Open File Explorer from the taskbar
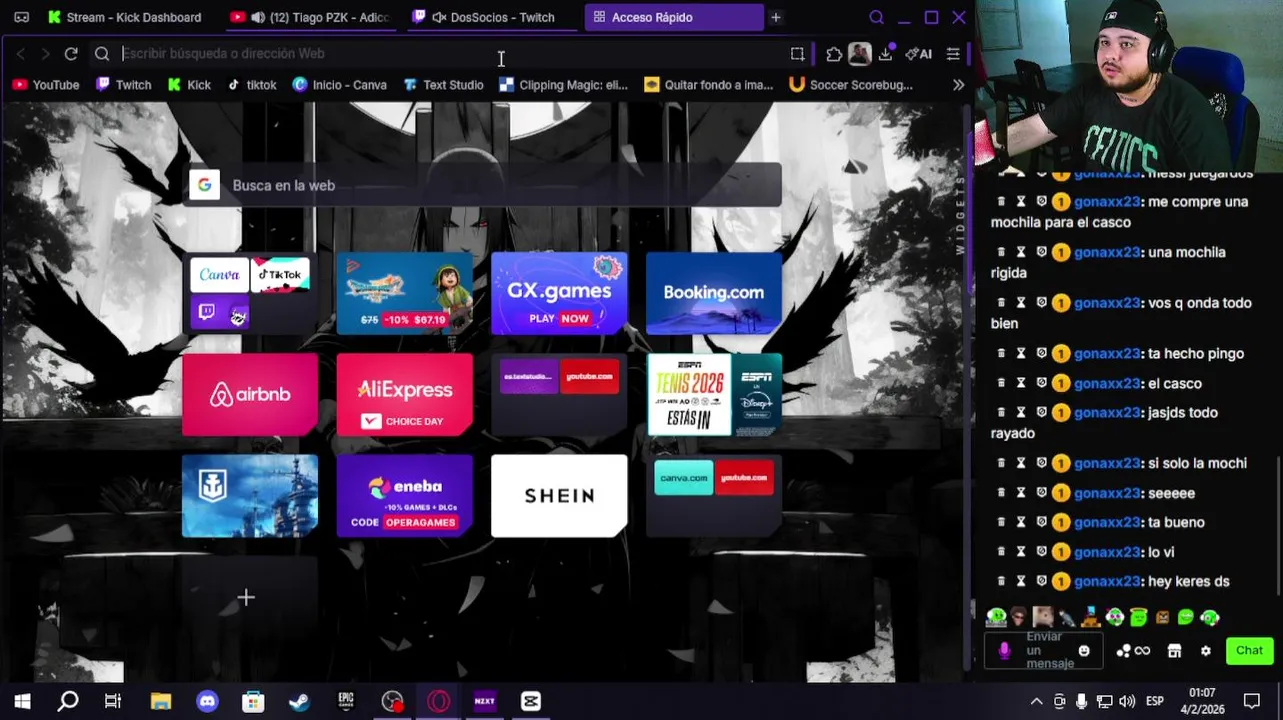The width and height of the screenshot is (1283, 720). [x=161, y=702]
